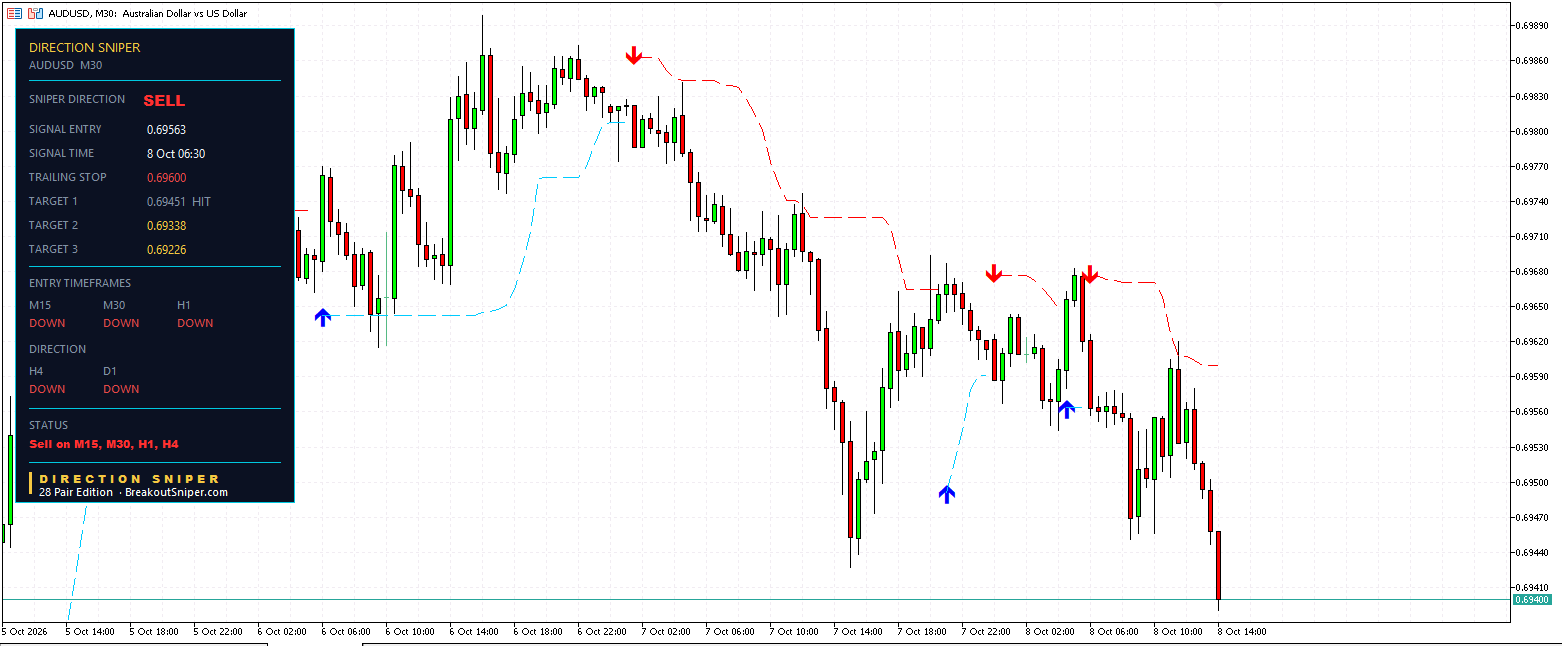Image resolution: width=1562 pixels, height=646 pixels.
Task: Click the 0.69500 price axis label
Action: [x=1533, y=482]
